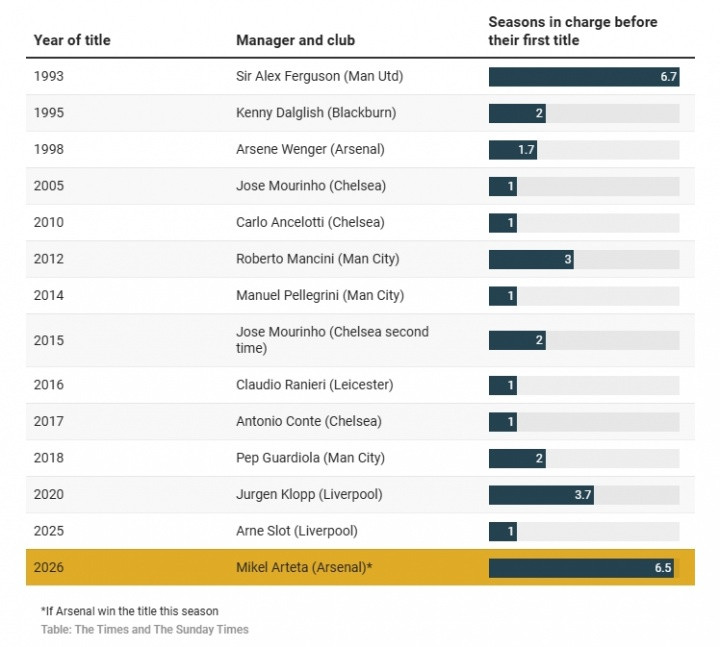720x647 pixels.
Task: Click the highlighted Mikel Arteta (Arsenal) text
Action: (304, 567)
